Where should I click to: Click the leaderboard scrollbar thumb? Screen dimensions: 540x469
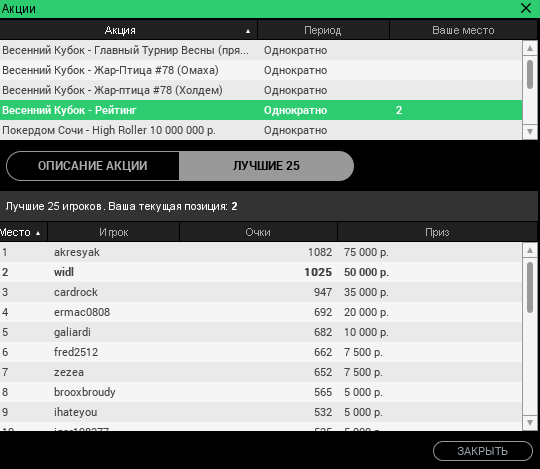pyautogui.click(x=530, y=288)
